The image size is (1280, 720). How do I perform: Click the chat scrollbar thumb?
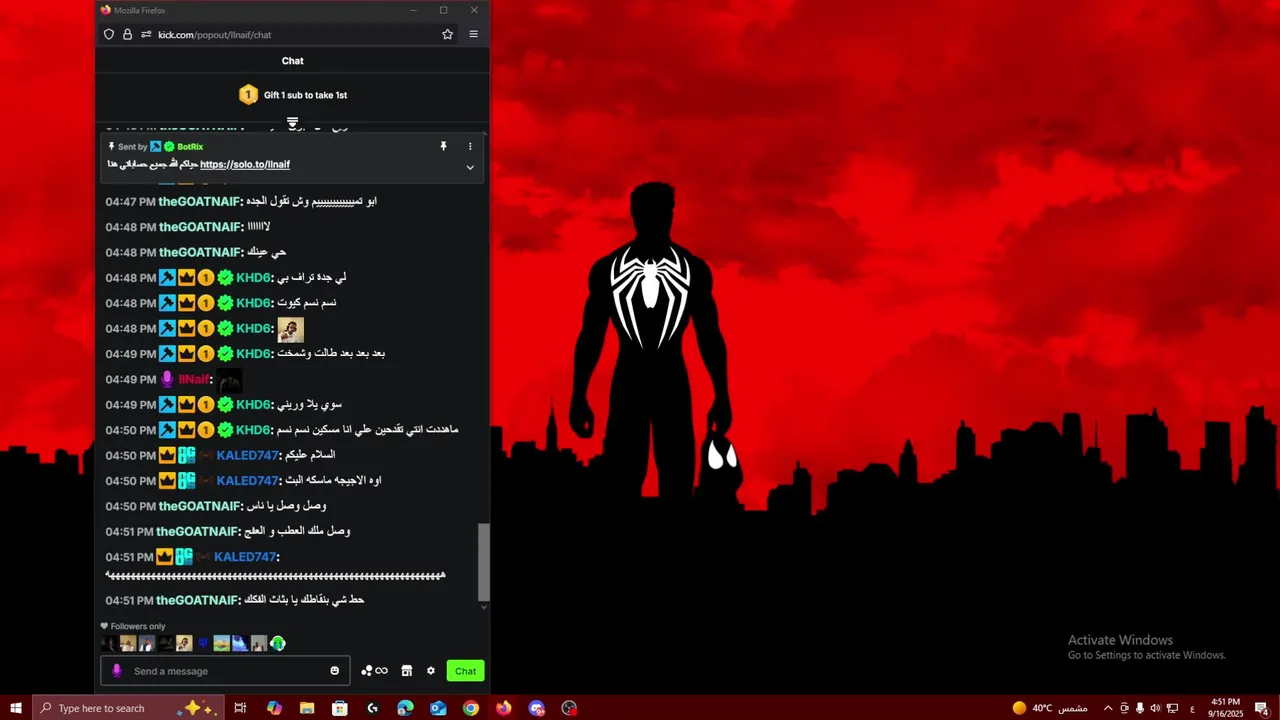[x=484, y=560]
